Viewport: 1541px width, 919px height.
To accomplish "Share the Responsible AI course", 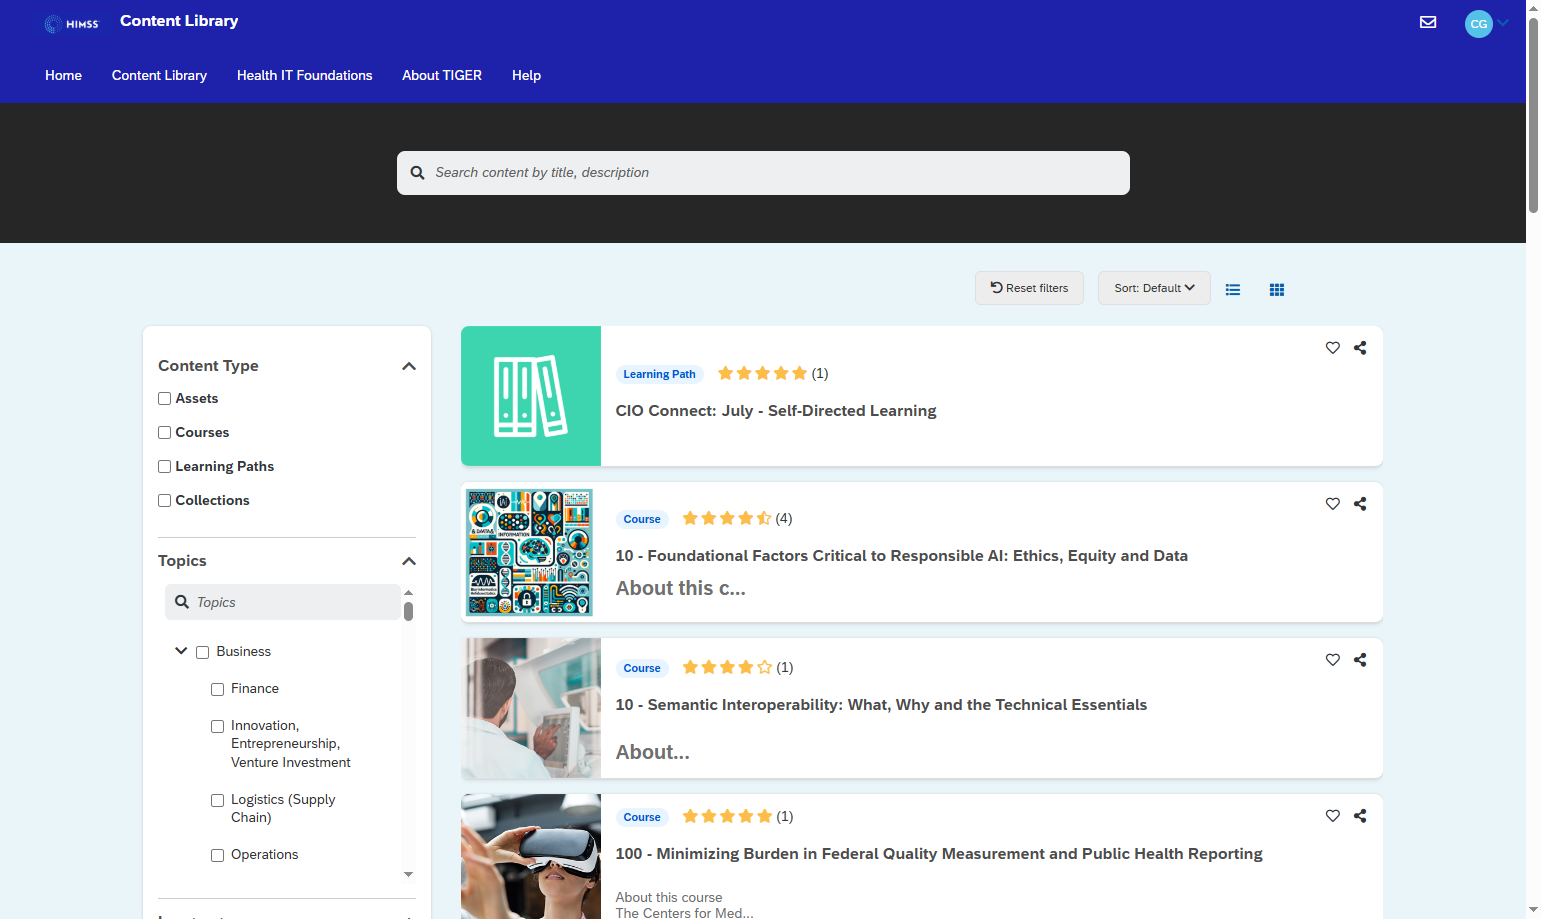I will click(x=1360, y=504).
